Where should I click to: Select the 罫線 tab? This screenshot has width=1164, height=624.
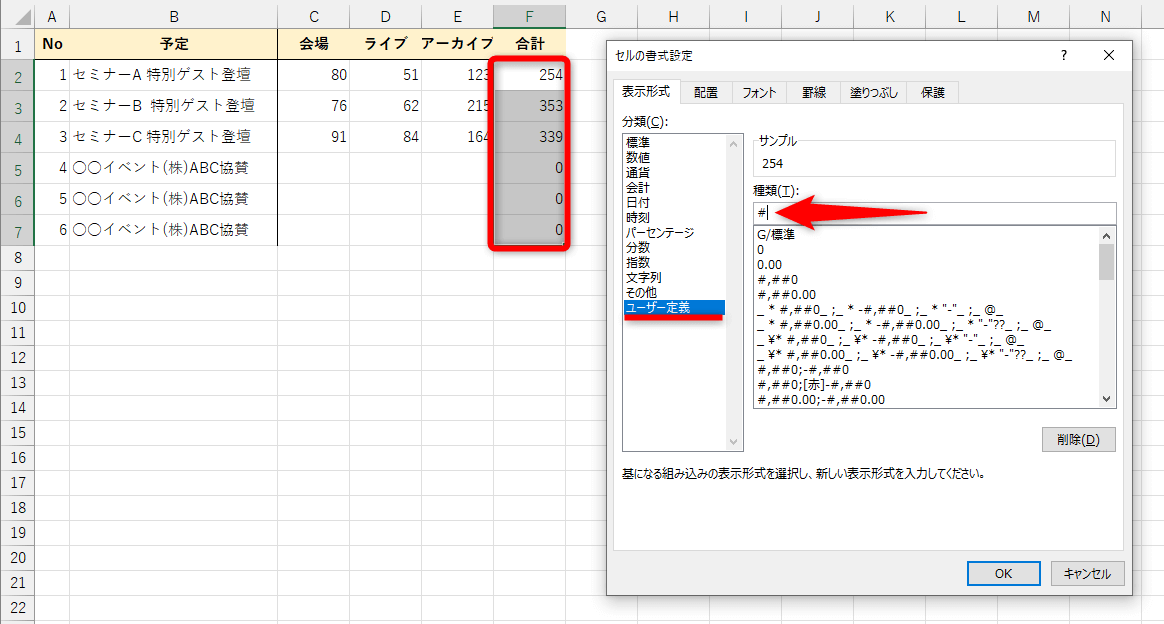pyautogui.click(x=814, y=91)
